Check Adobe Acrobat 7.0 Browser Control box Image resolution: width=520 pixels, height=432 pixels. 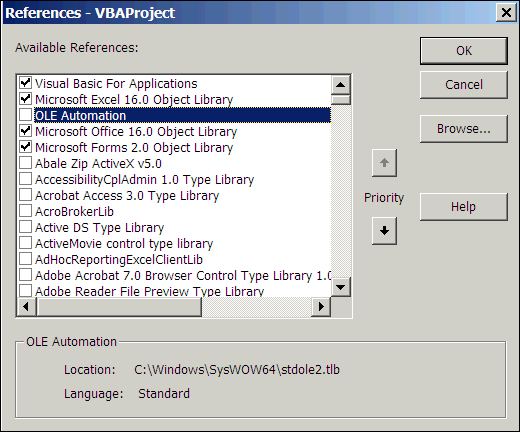pyautogui.click(x=26, y=275)
